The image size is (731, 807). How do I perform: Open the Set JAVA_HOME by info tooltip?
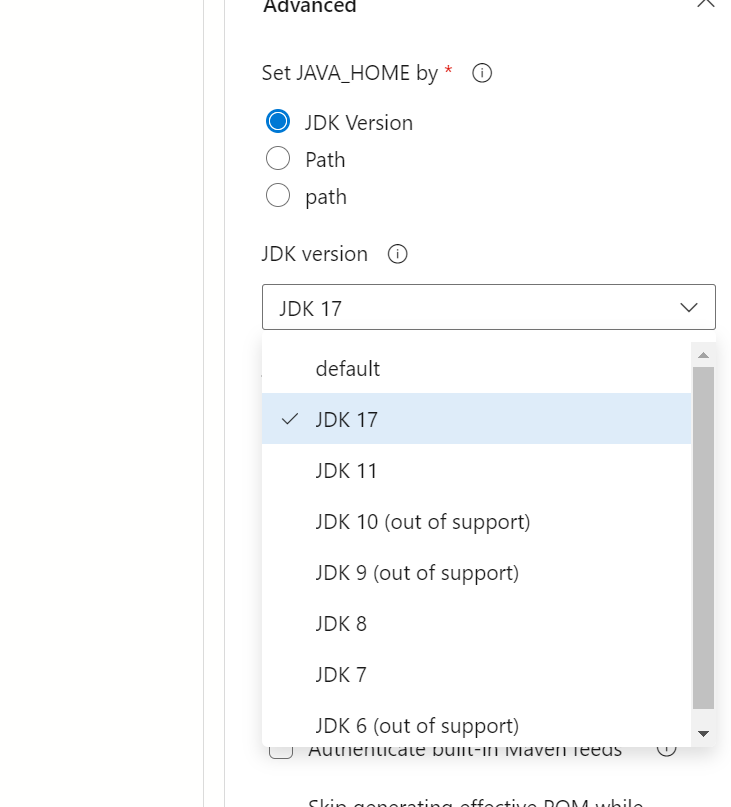[x=481, y=72]
